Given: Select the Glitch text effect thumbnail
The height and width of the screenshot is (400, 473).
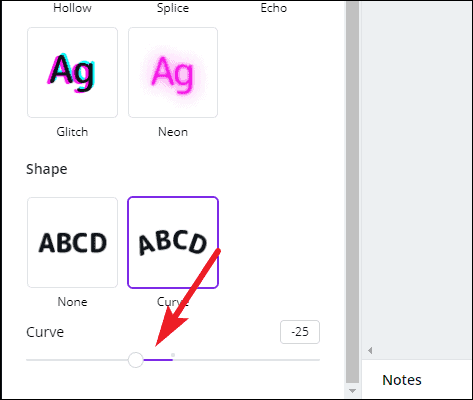Looking at the screenshot, I should click(72, 72).
